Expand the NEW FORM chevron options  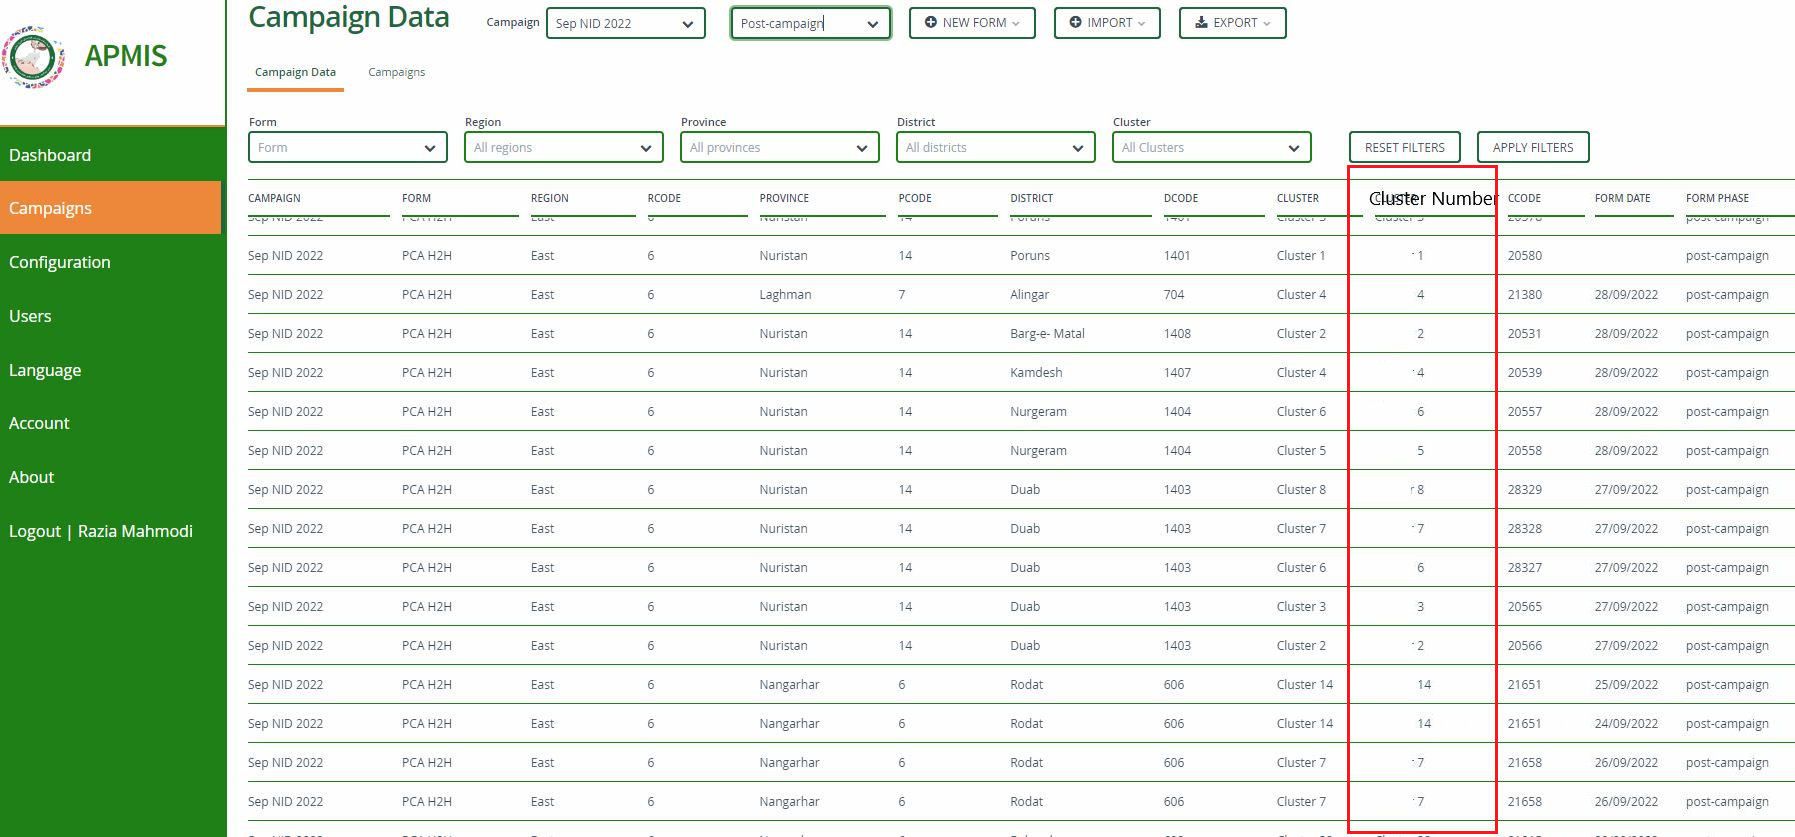point(1016,23)
